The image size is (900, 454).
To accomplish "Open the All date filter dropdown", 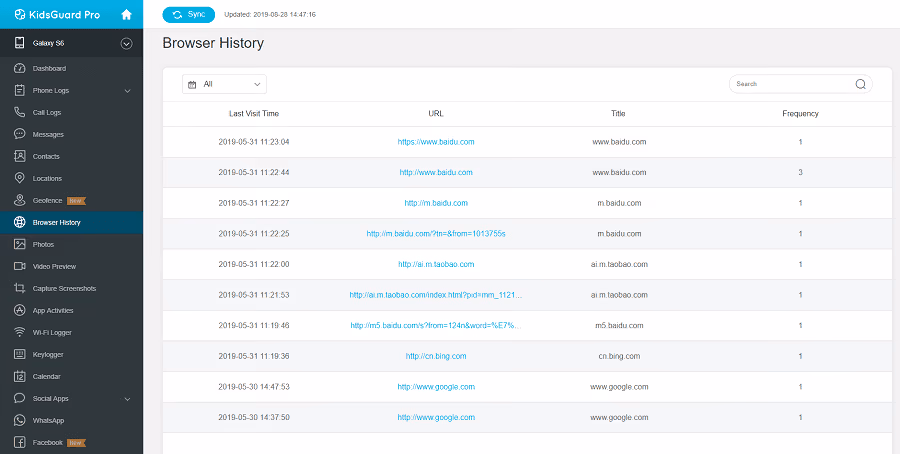I will click(x=224, y=84).
